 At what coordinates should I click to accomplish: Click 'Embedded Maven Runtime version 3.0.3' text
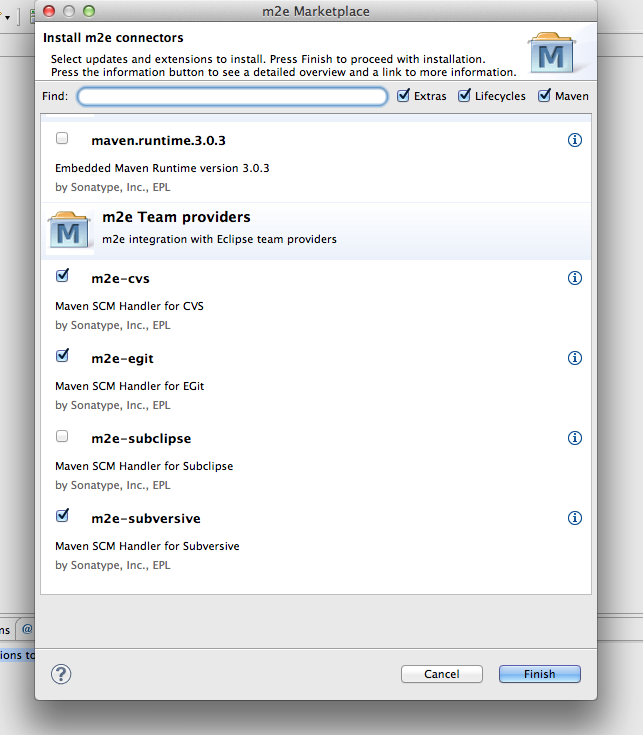[162, 168]
